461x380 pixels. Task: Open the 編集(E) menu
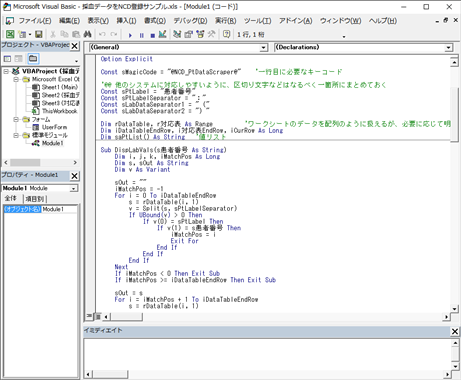pos(69,21)
